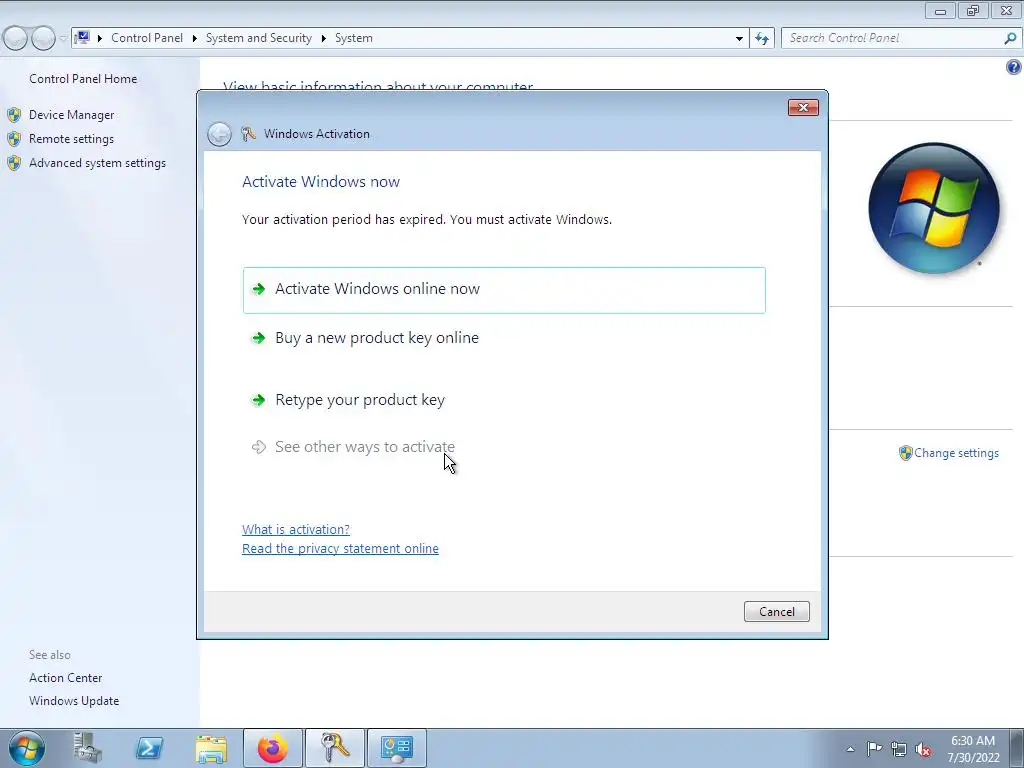The width and height of the screenshot is (1024, 768).
Task: Restore down the Control Panel window
Action: [973, 10]
